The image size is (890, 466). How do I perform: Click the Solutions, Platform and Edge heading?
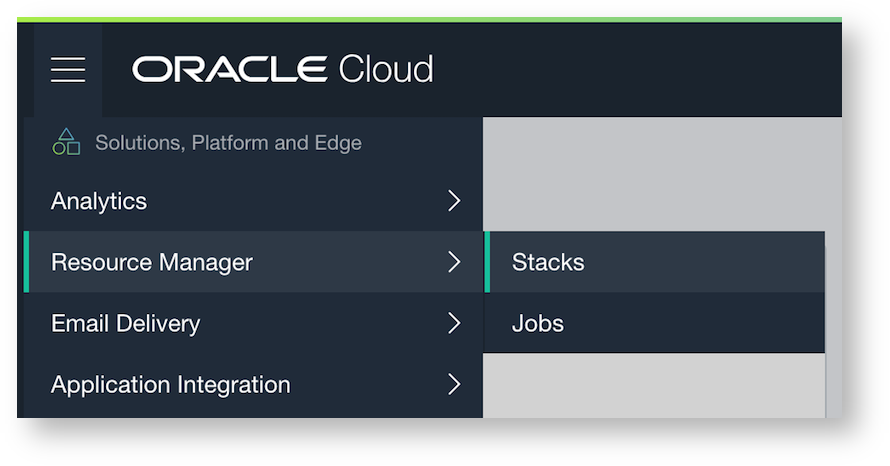[228, 143]
